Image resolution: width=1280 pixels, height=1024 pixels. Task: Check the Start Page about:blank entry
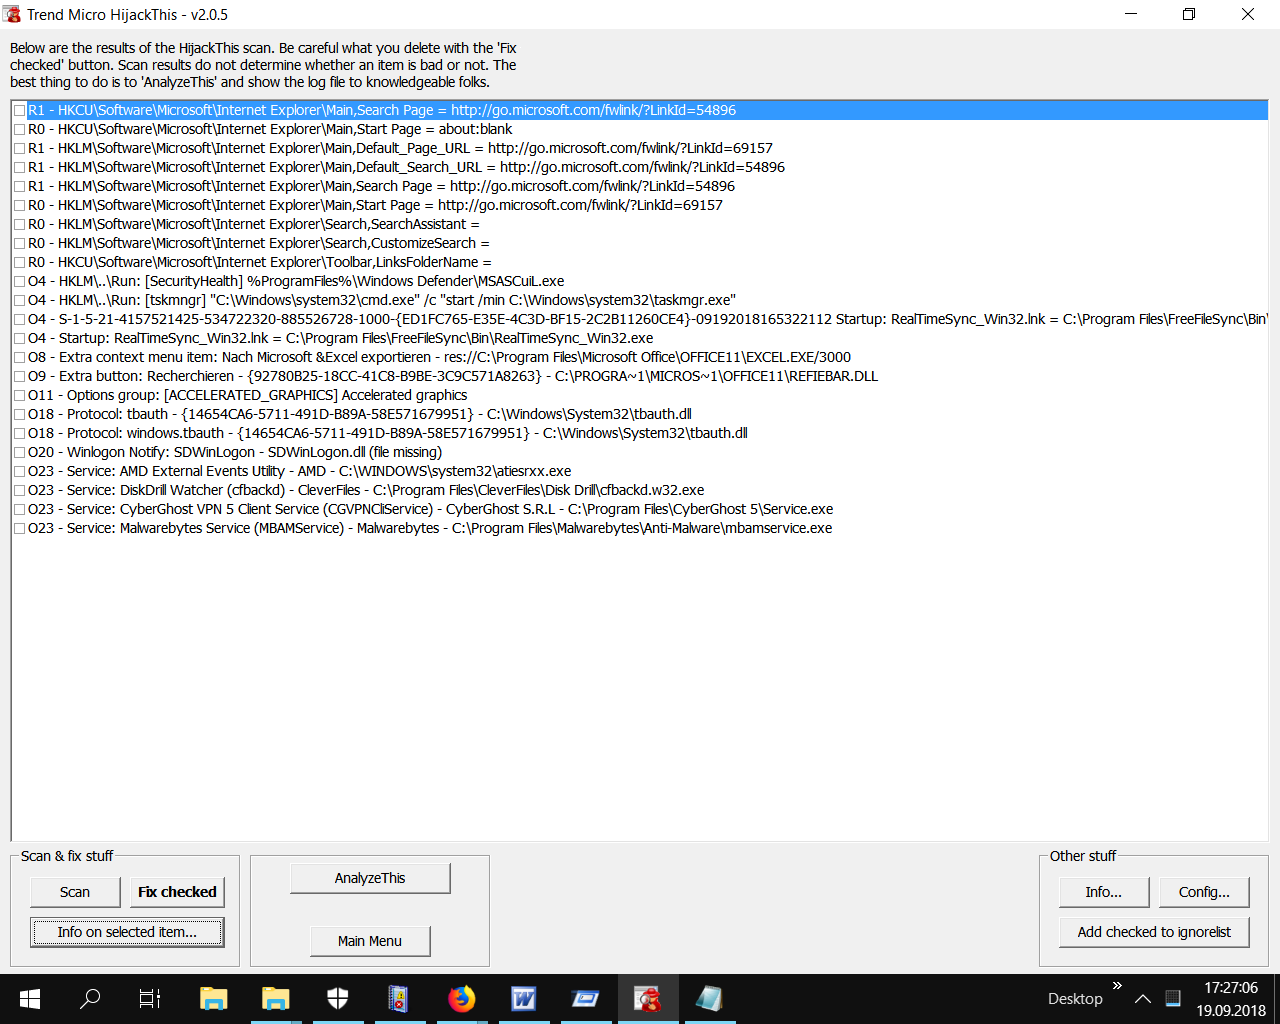[x=19, y=129]
